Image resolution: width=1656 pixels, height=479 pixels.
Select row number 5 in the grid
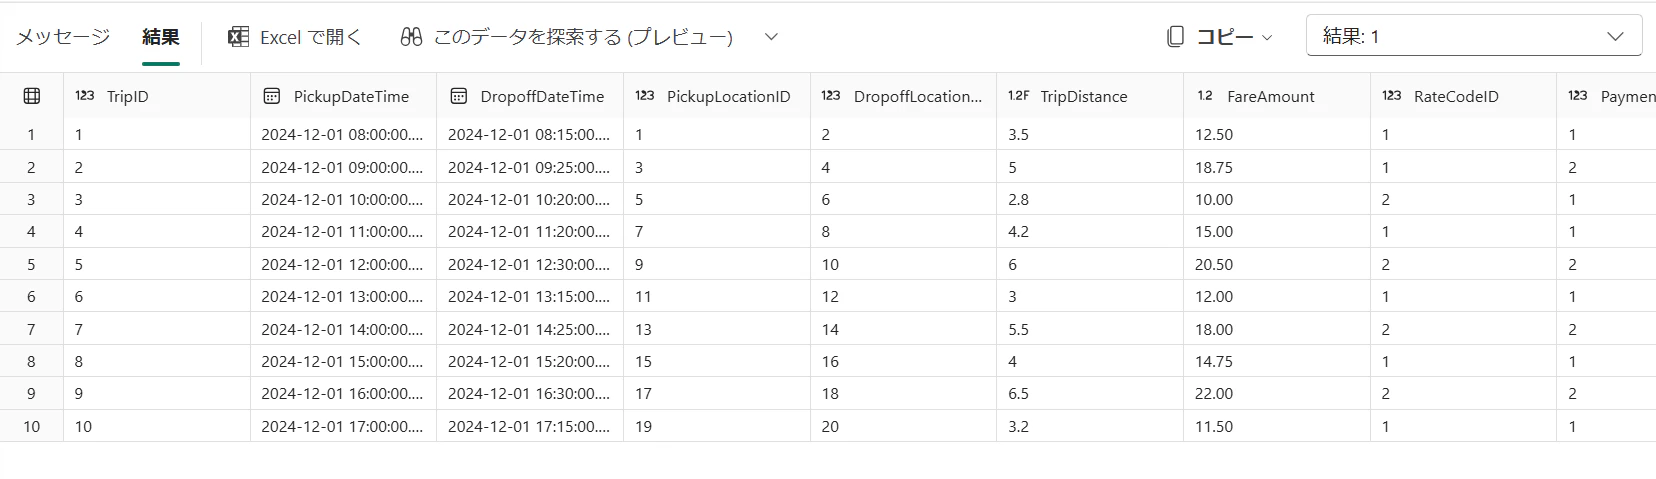pyautogui.click(x=31, y=265)
